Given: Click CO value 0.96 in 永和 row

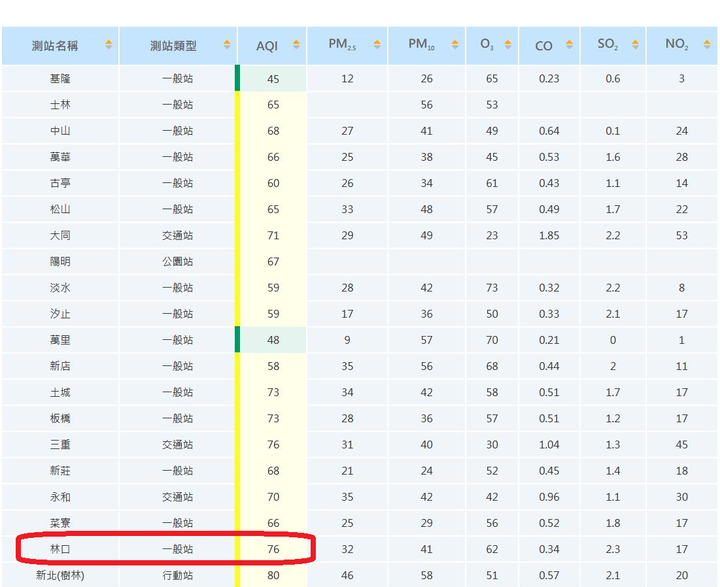Looking at the screenshot, I should (x=549, y=497).
